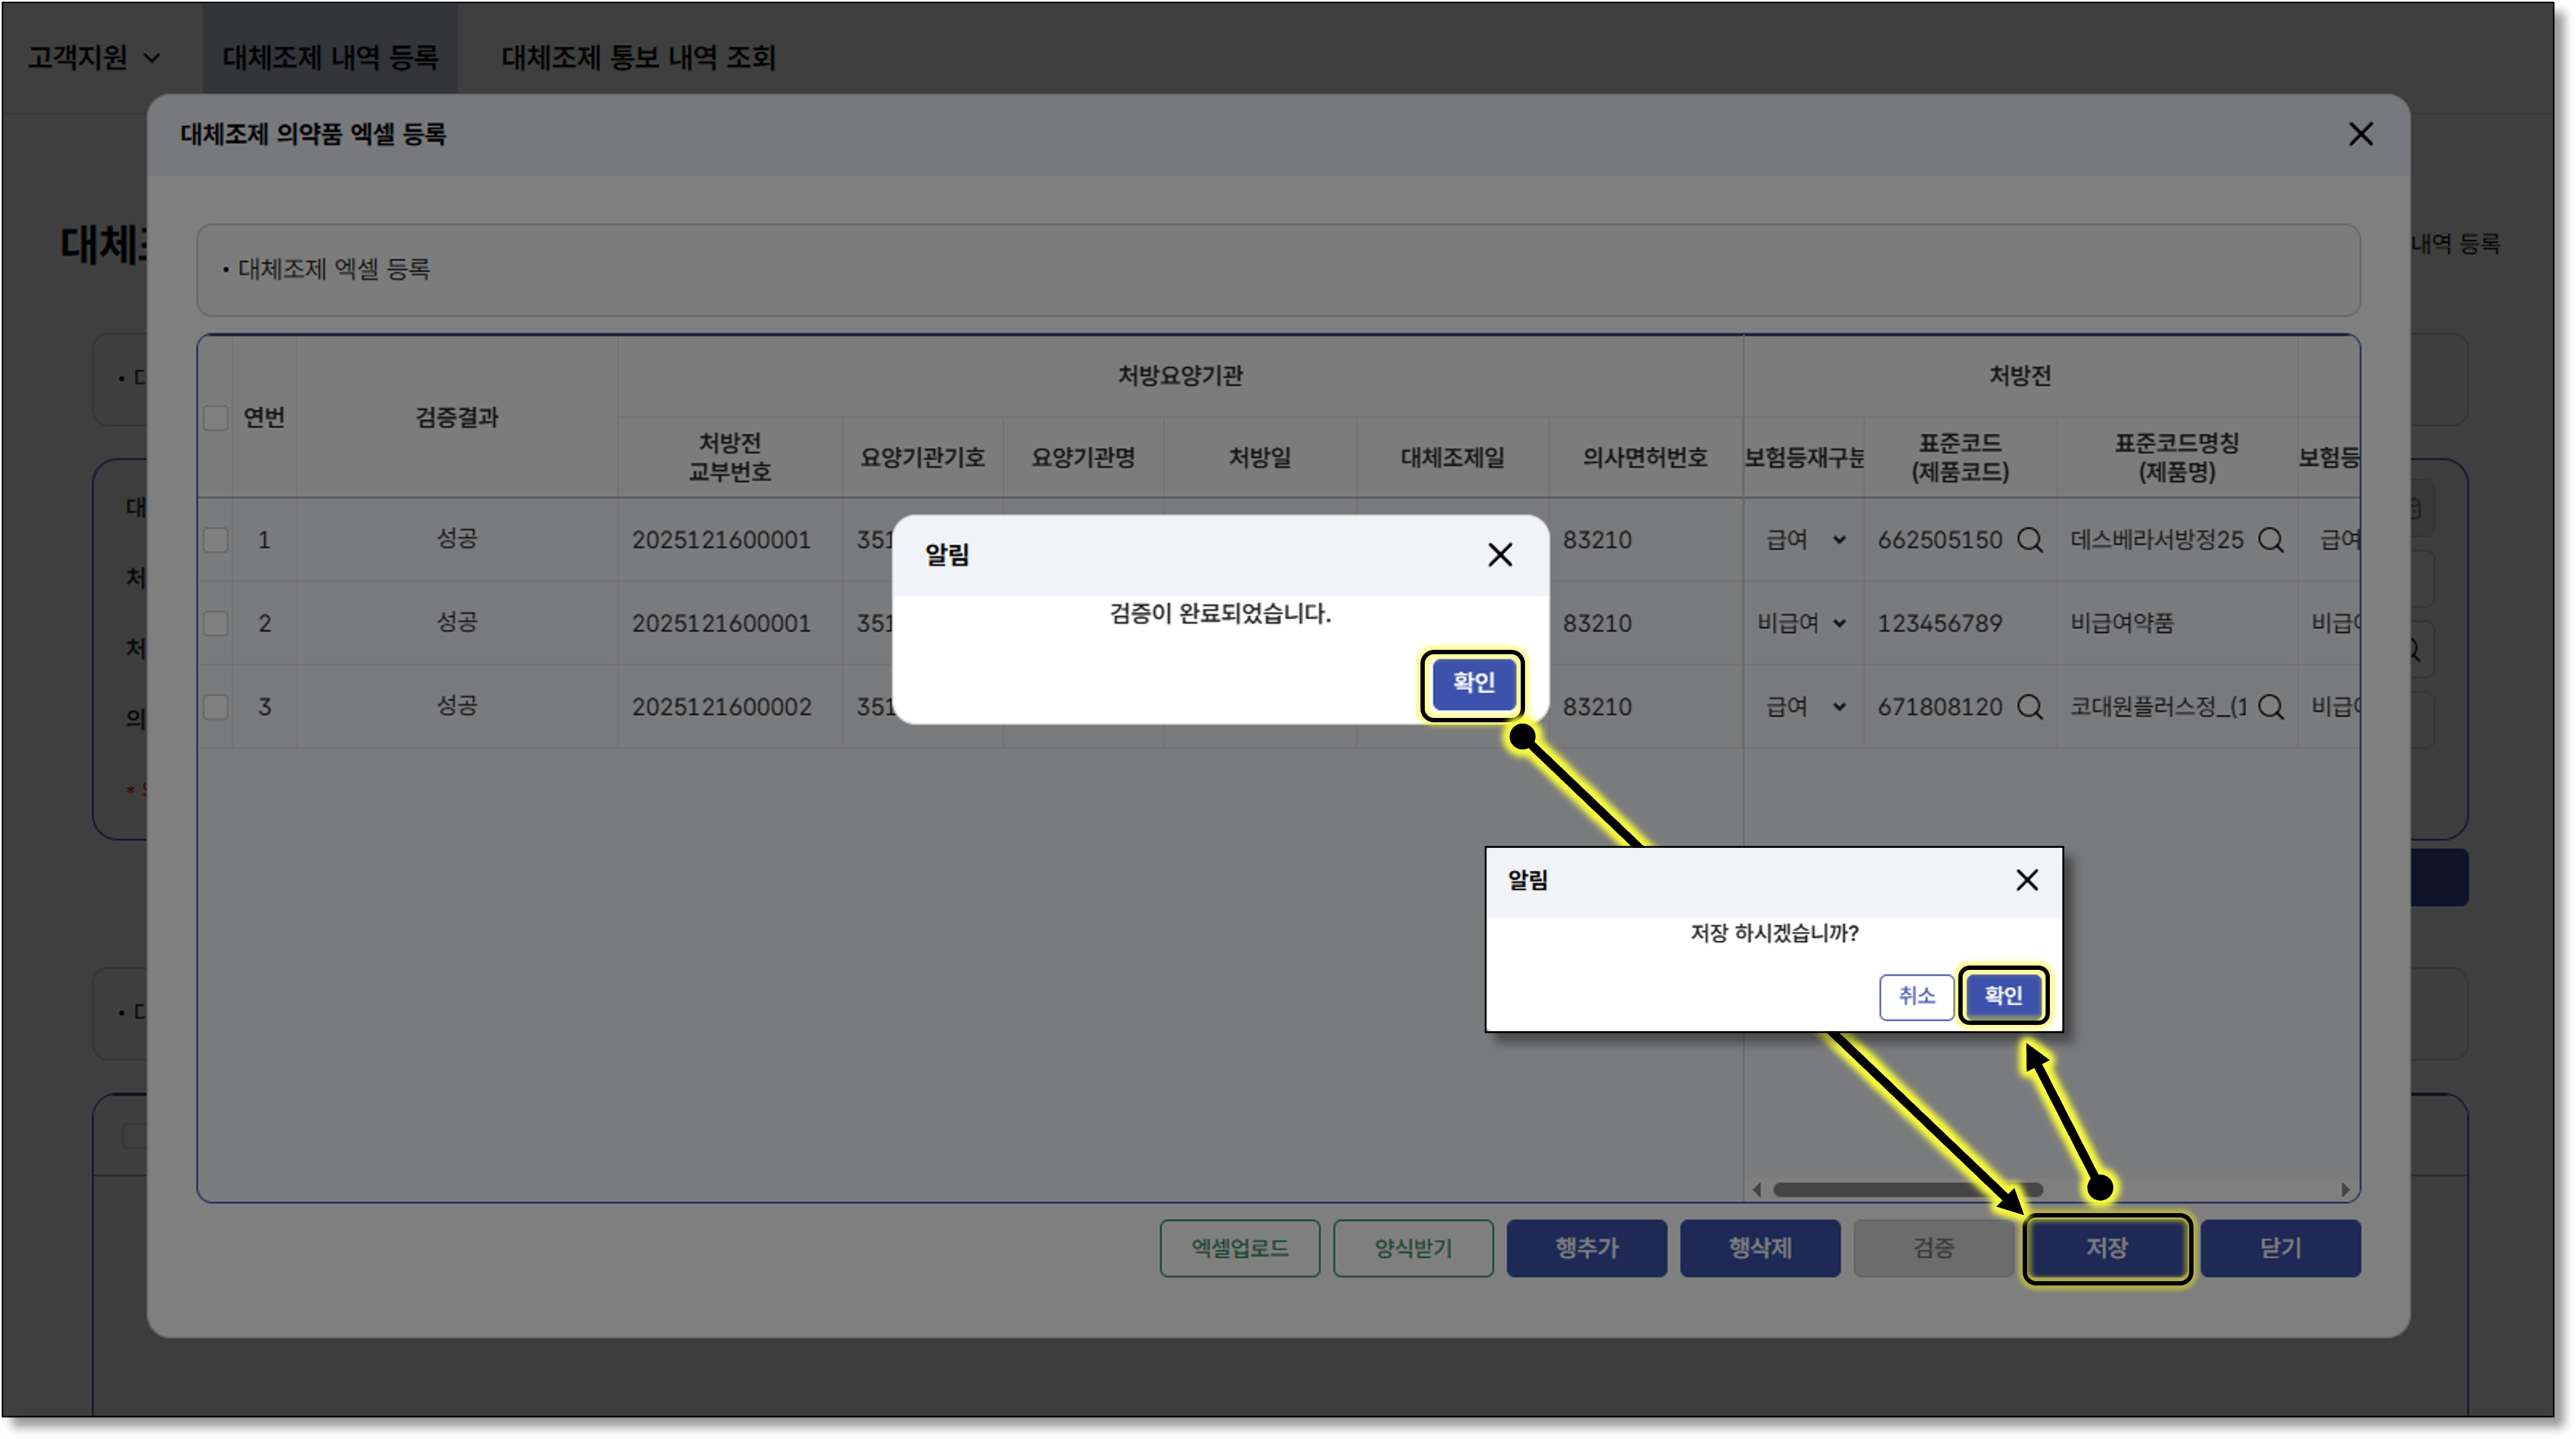The width and height of the screenshot is (2576, 1439).
Task: Close the 대체조제 의약품 엑셀 등록 dialog X
Action: tap(2360, 134)
